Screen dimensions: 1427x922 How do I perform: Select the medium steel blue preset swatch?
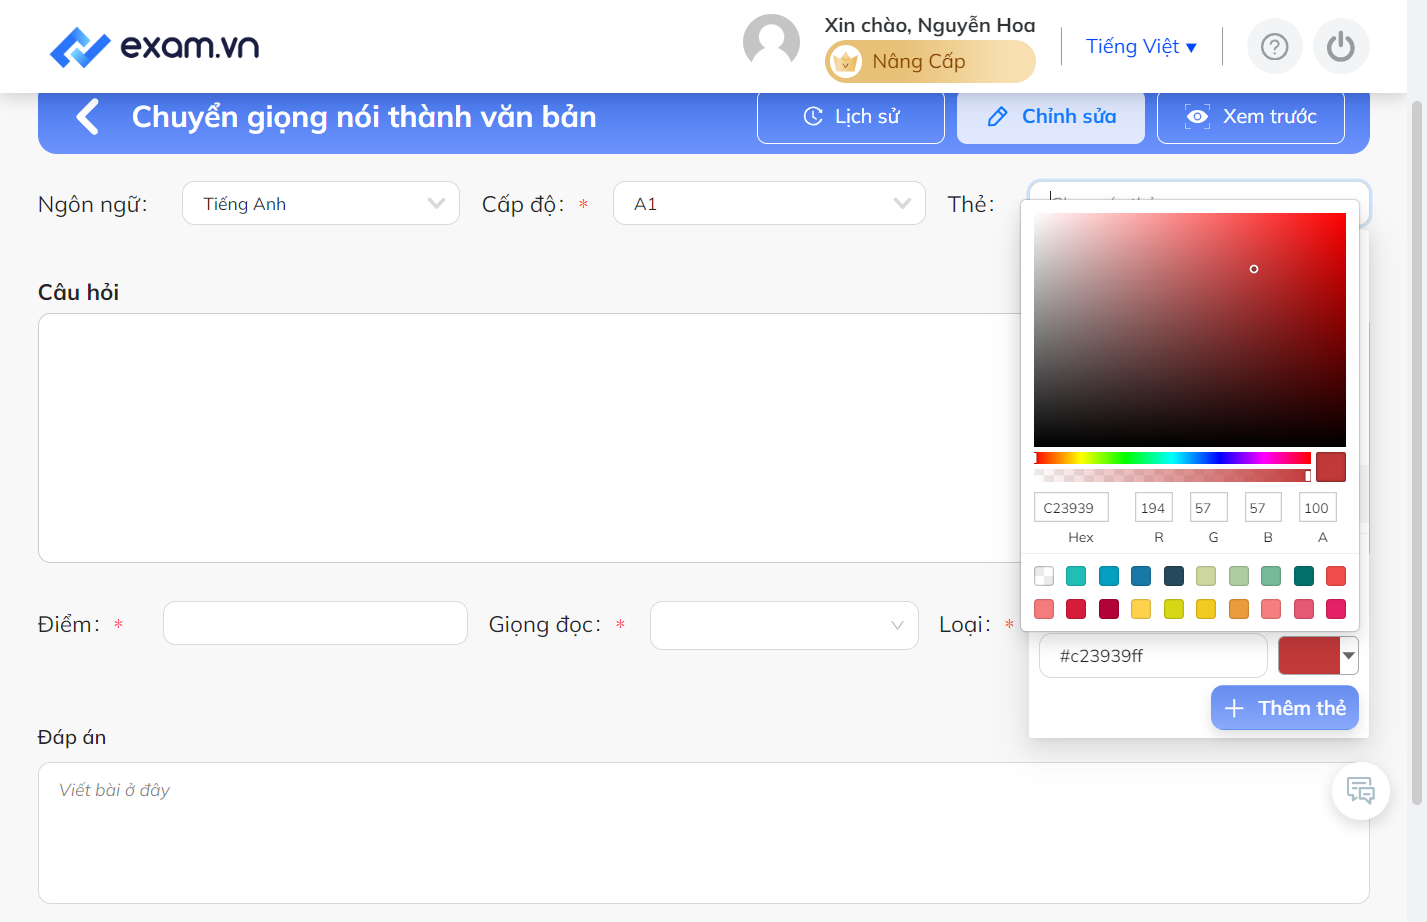(1141, 576)
